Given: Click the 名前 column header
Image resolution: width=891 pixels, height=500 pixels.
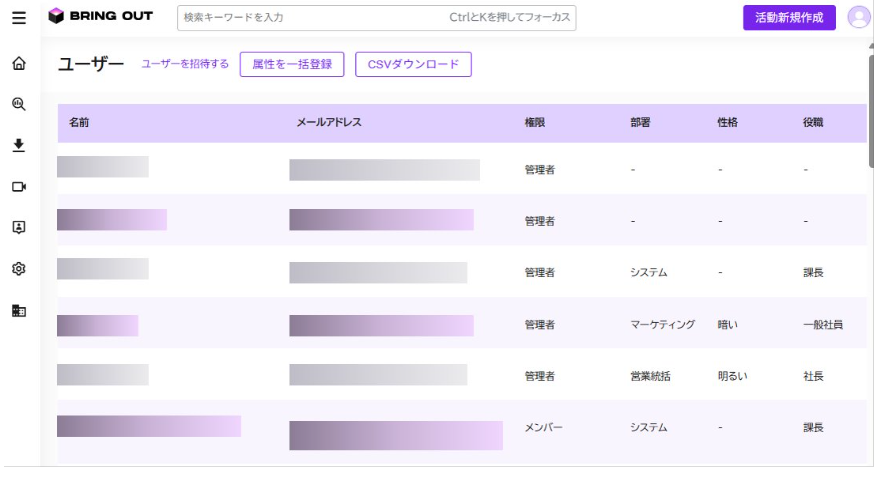Looking at the screenshot, I should 79,122.
